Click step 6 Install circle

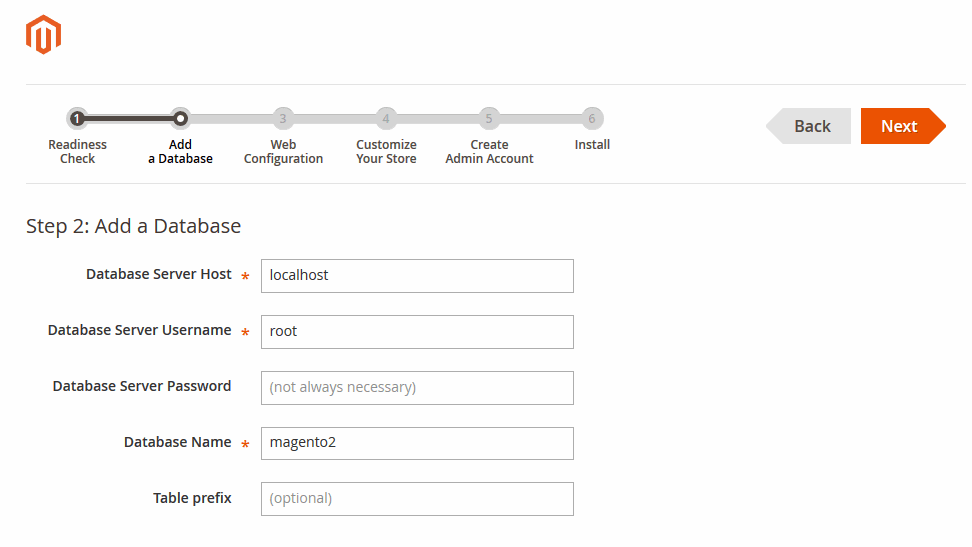coord(592,119)
